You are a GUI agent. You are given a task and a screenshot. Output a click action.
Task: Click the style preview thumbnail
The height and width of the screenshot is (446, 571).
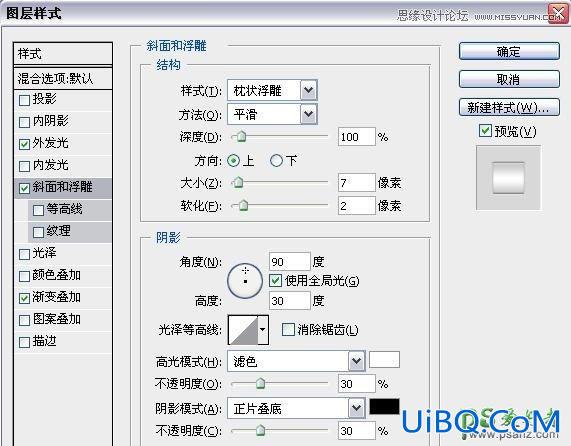point(508,178)
